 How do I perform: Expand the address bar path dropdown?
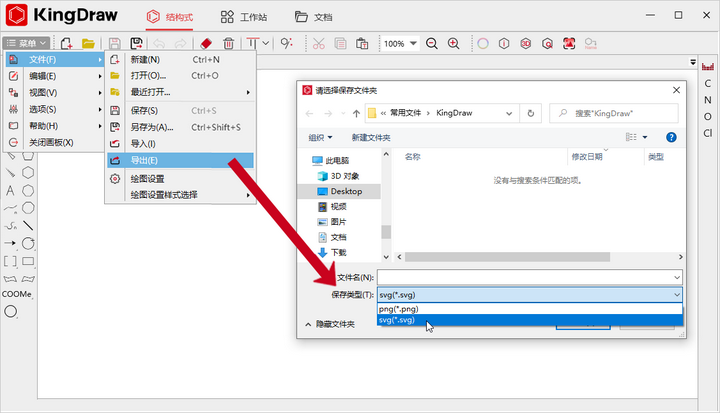click(x=509, y=113)
